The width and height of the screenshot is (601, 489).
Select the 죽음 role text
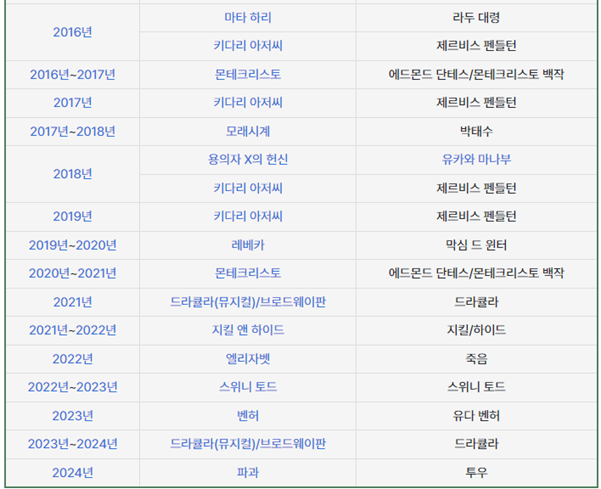click(476, 359)
